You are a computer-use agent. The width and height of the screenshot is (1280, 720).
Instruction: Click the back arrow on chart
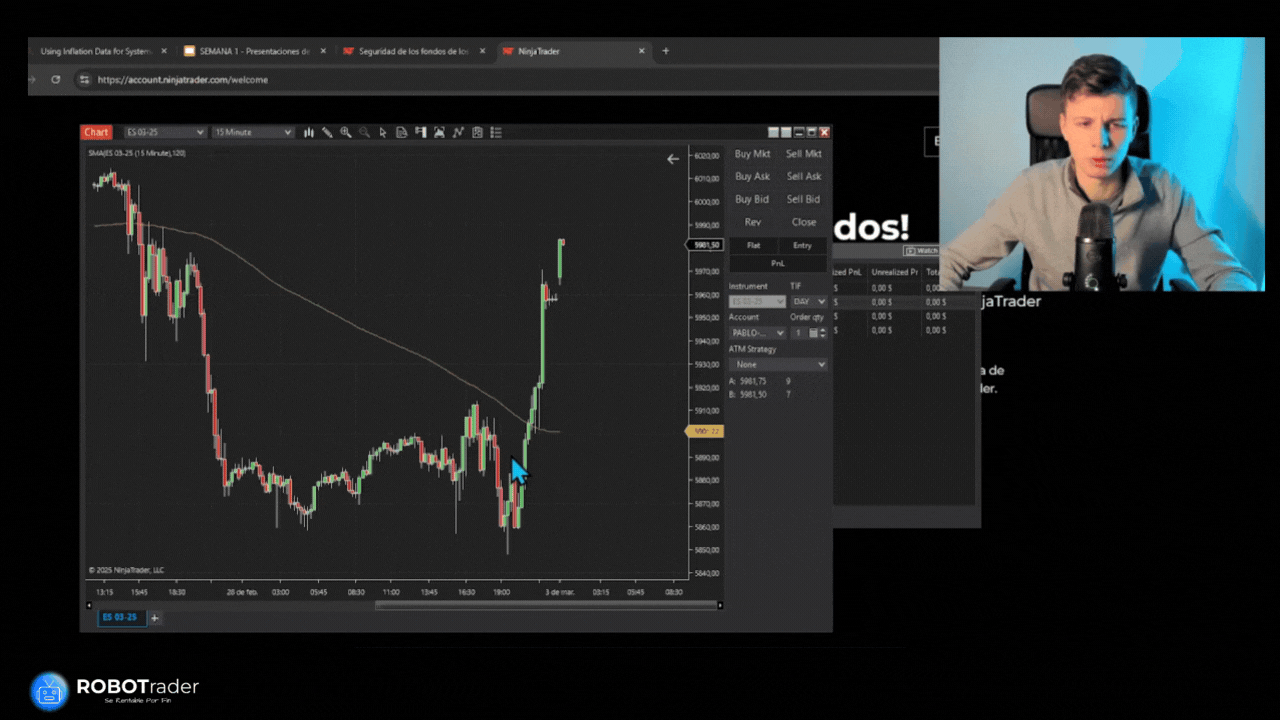point(673,159)
